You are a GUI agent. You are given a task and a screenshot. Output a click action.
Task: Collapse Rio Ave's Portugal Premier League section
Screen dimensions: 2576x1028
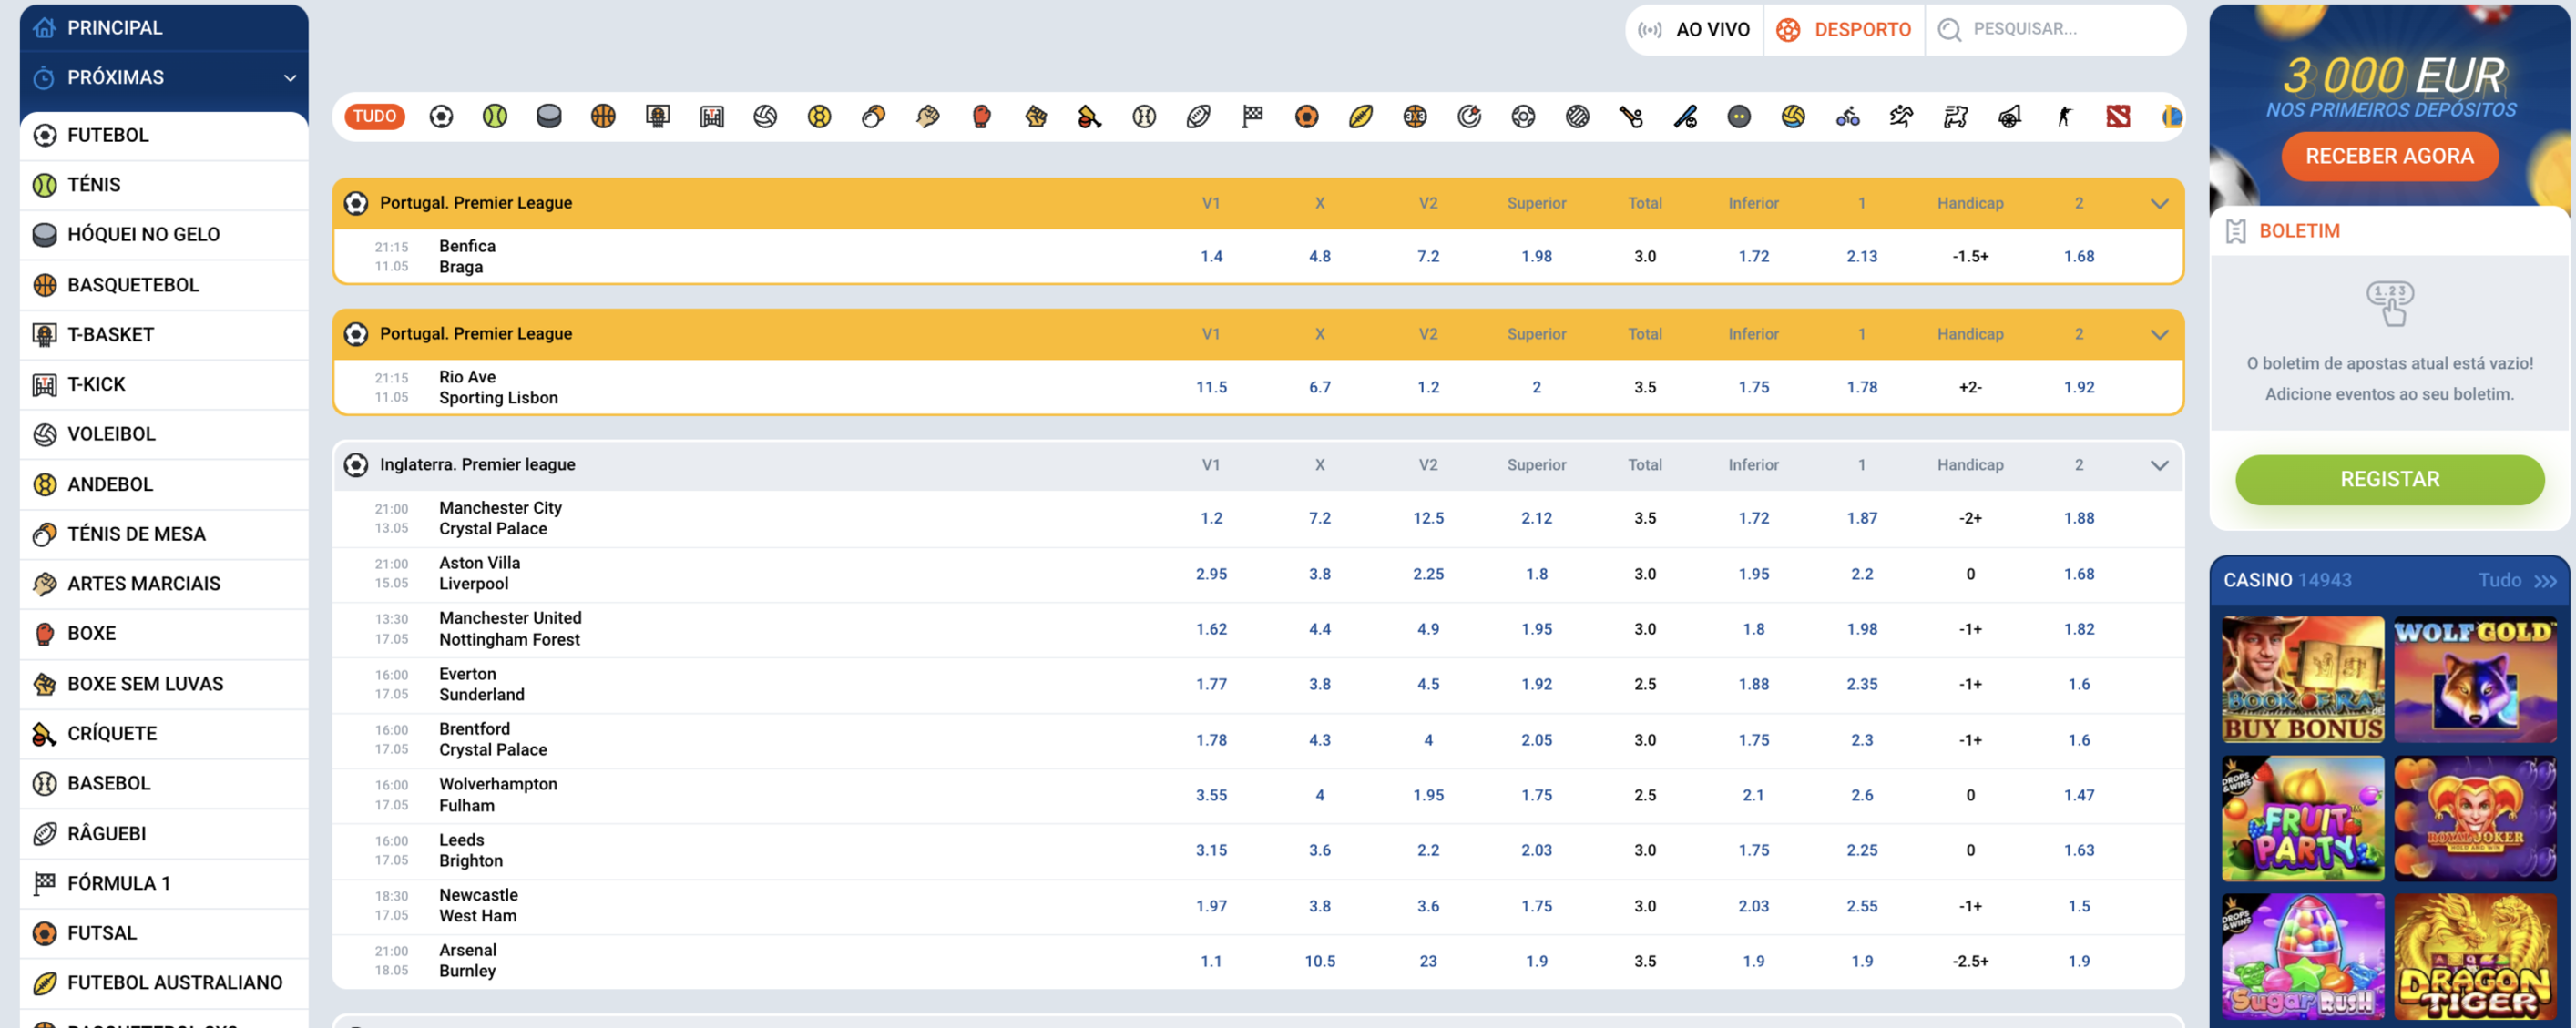click(2160, 334)
